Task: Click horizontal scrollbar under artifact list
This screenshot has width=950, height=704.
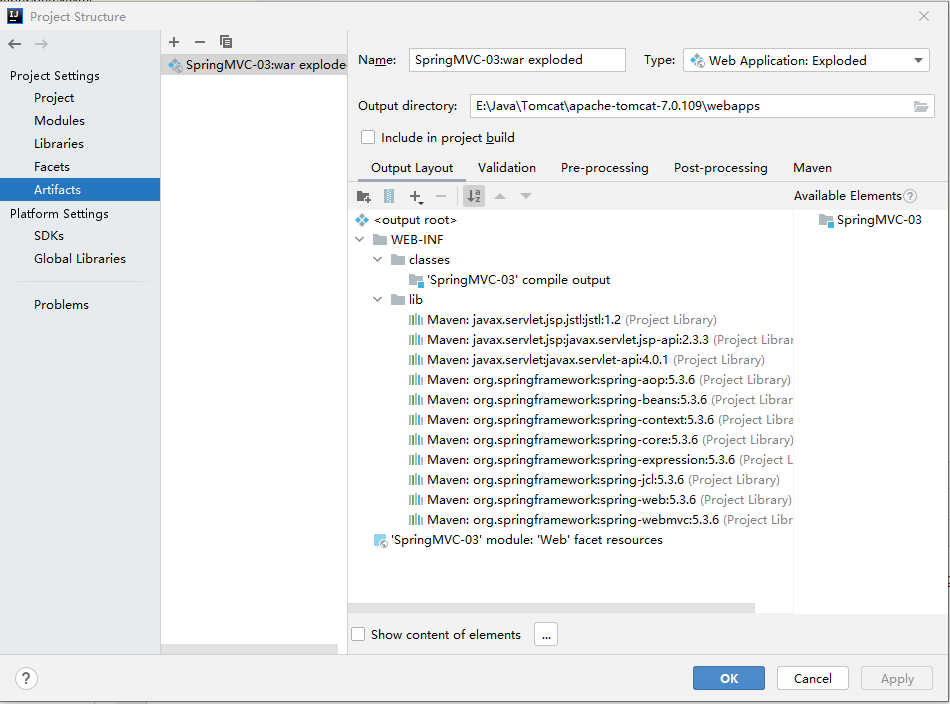Action: tap(249, 649)
